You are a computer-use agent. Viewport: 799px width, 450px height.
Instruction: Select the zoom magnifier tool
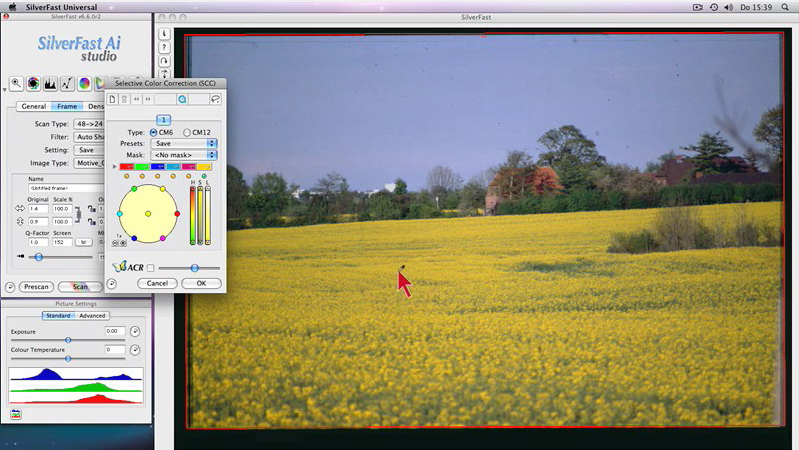[17, 84]
